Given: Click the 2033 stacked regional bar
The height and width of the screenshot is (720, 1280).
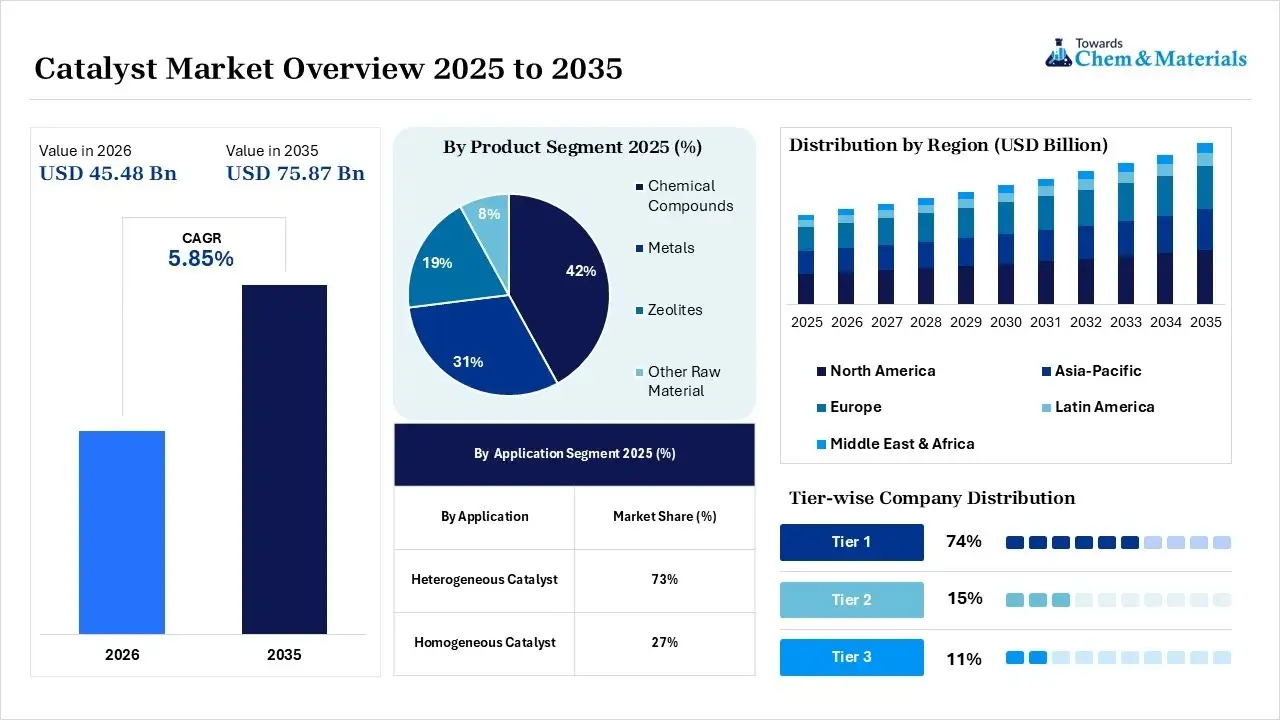Looking at the screenshot, I should [1126, 233].
